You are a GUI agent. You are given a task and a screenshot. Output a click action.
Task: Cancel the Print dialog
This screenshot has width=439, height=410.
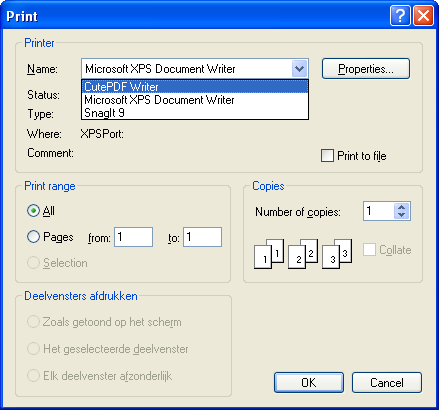click(387, 382)
